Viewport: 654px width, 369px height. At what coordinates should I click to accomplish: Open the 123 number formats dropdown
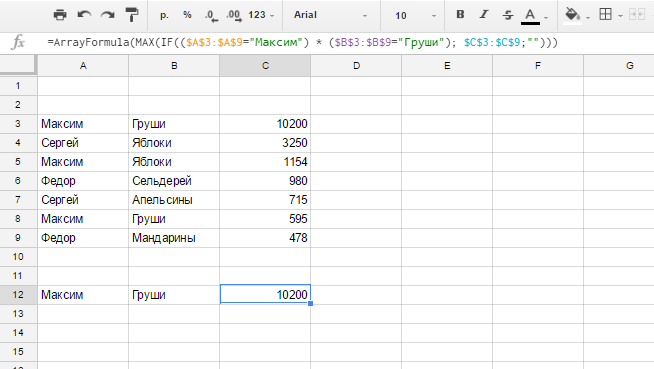(x=261, y=15)
